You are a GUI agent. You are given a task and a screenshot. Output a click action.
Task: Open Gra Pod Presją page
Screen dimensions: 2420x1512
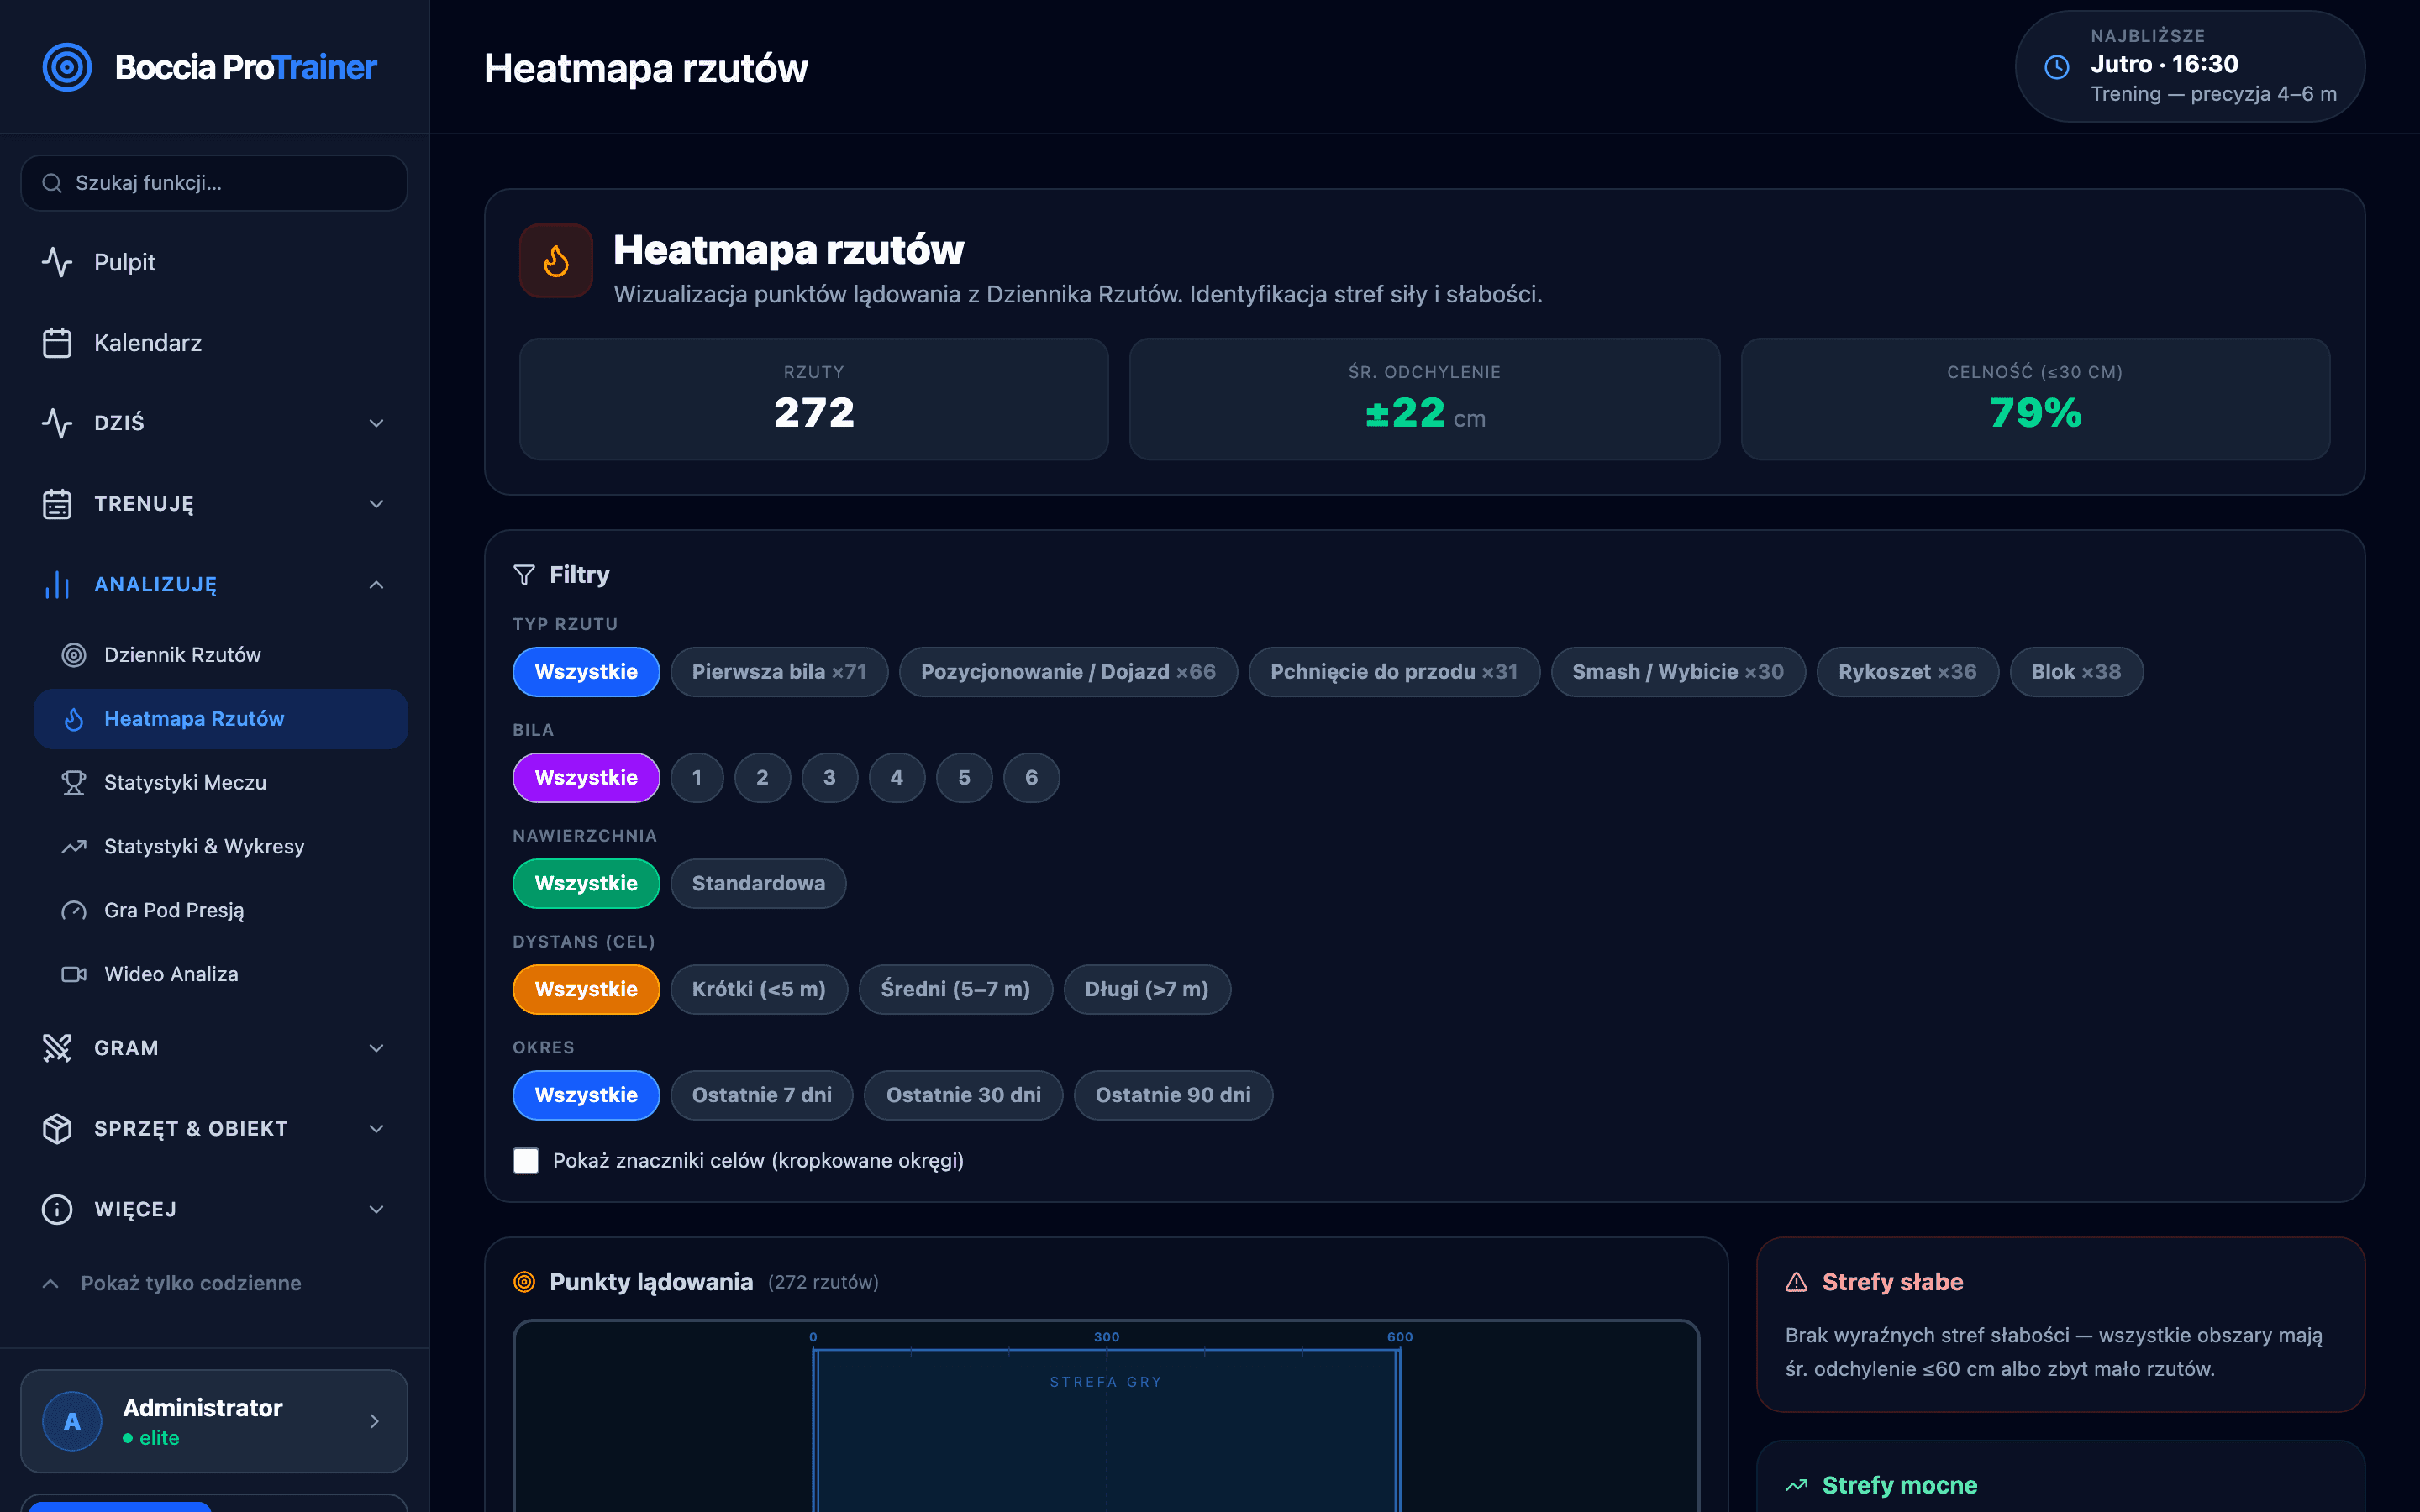221,911
